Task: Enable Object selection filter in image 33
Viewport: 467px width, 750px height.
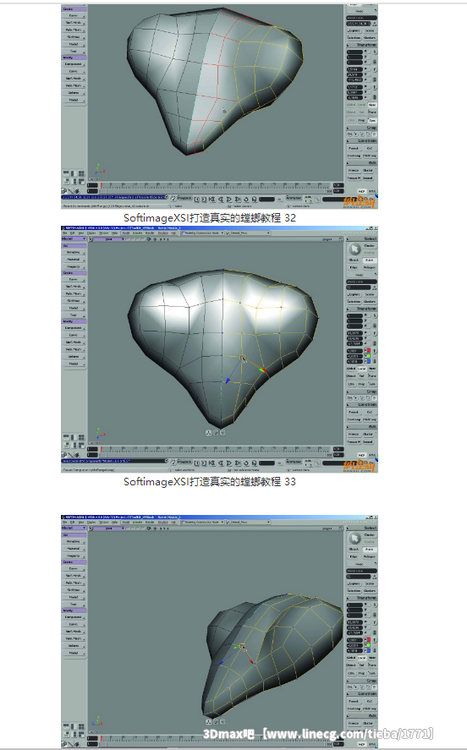Action: [354, 260]
